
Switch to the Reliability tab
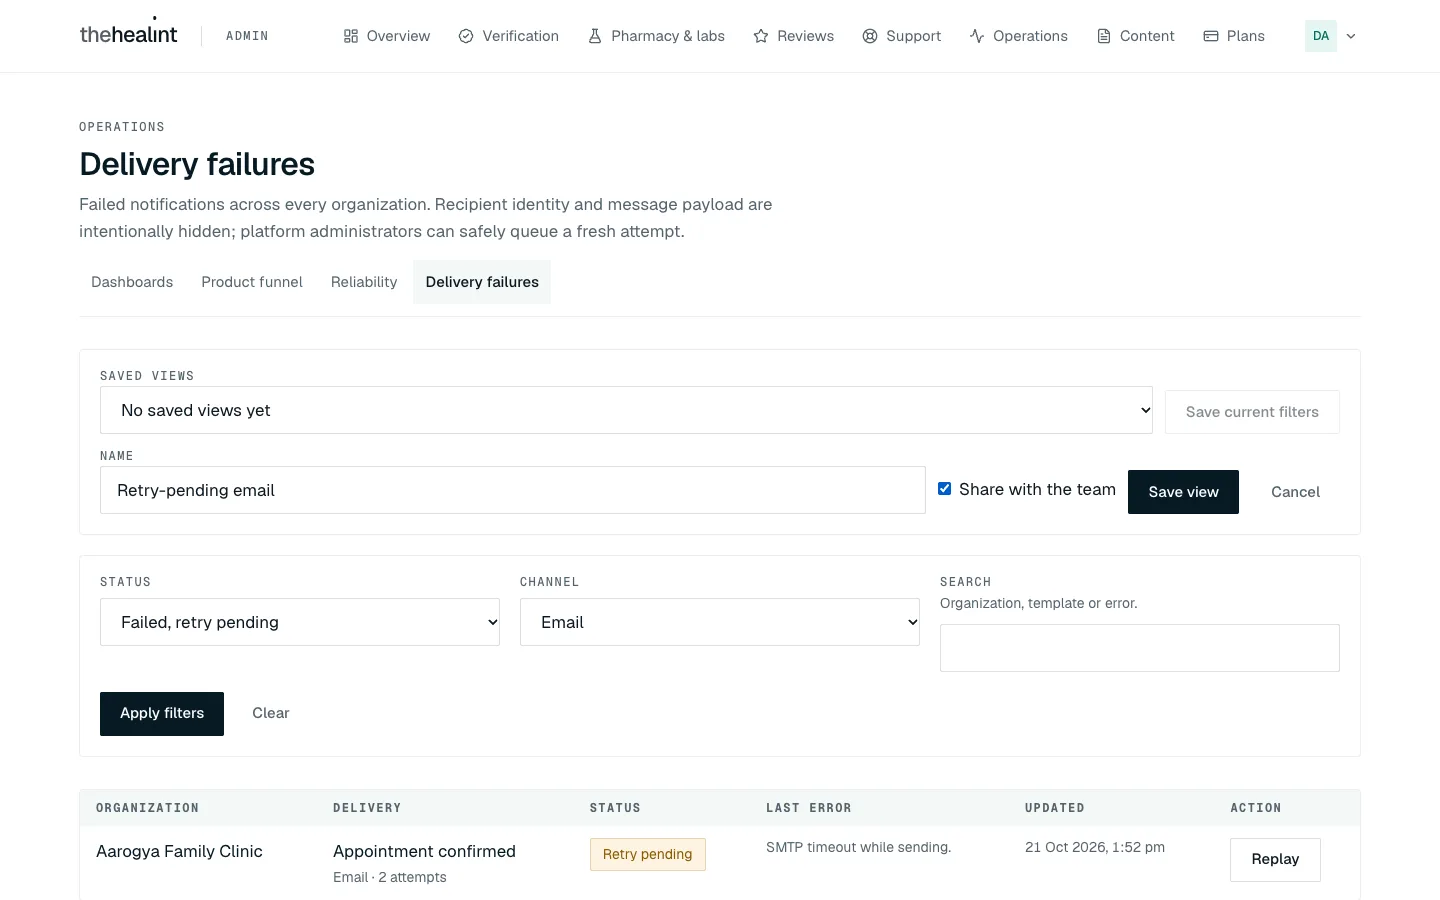point(364,282)
